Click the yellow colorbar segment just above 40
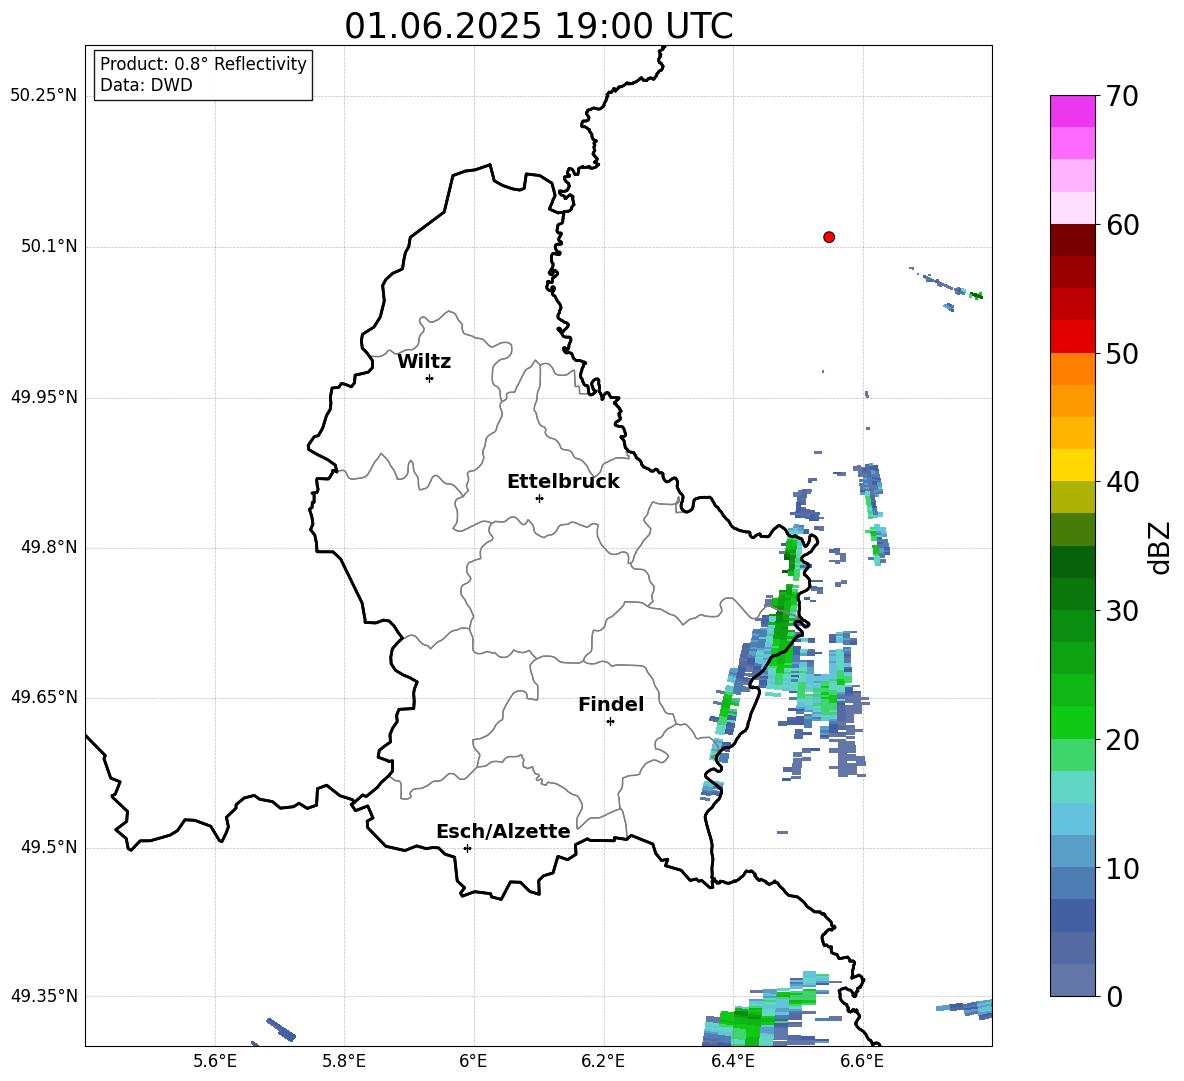Viewport: 1184px width, 1081px height. [x=1072, y=465]
